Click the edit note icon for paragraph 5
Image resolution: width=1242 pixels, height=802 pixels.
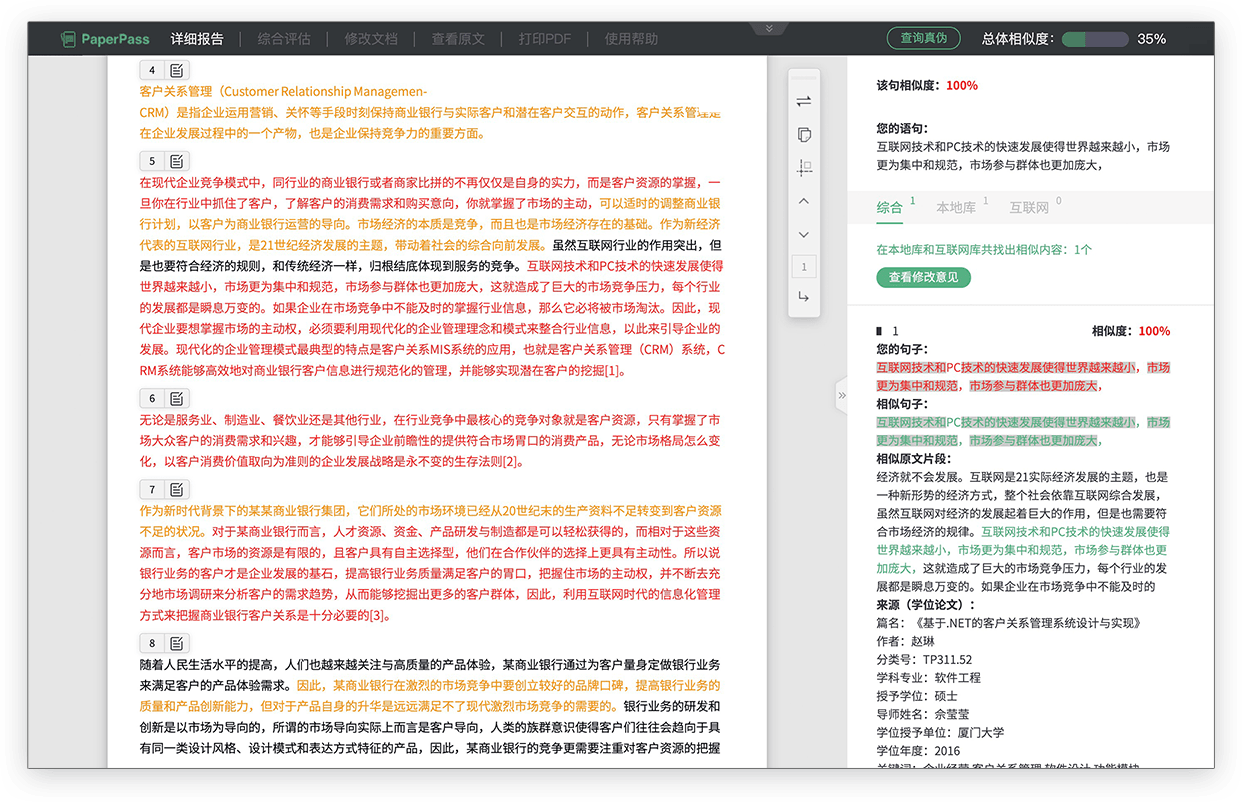pos(177,161)
